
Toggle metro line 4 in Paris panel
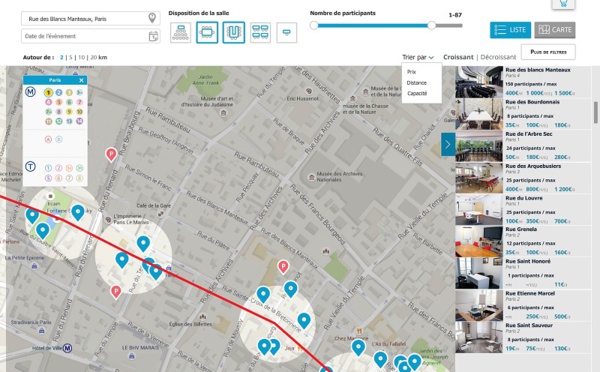48,102
